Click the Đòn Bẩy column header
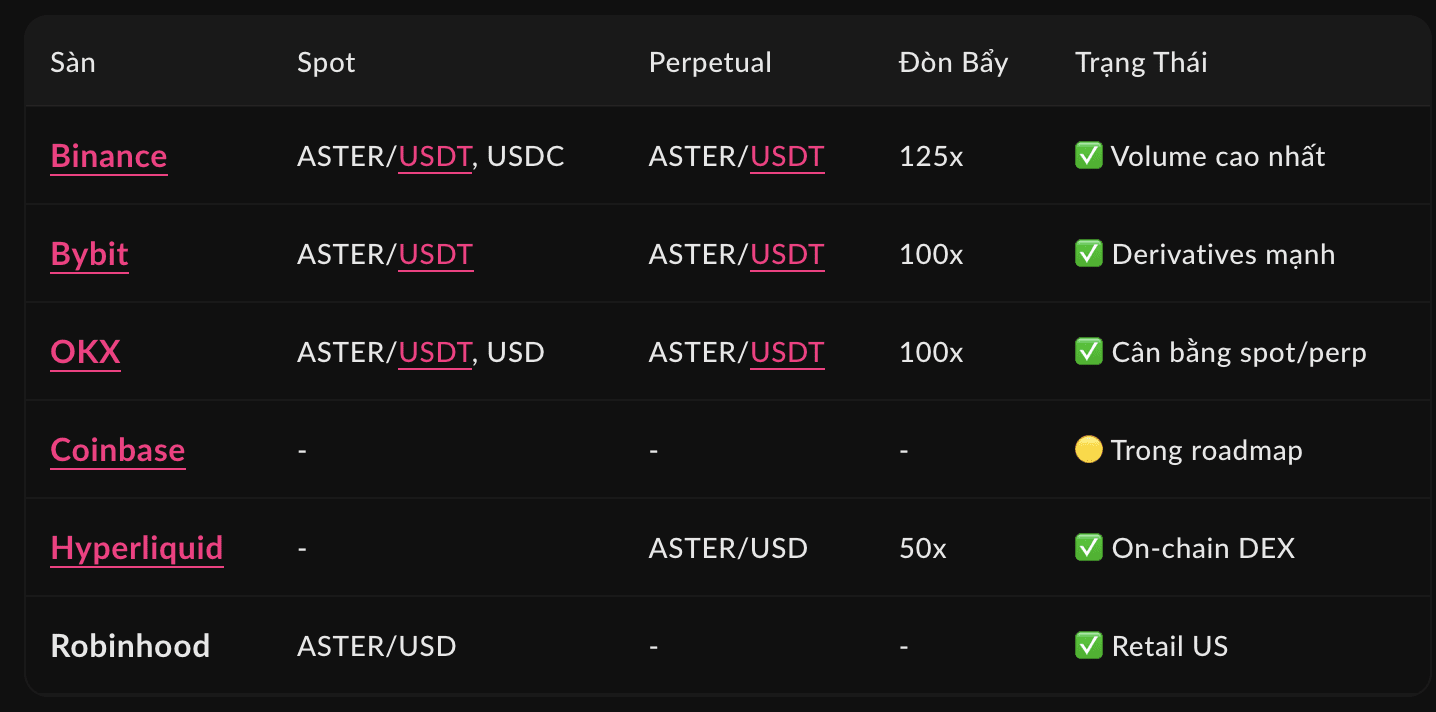1436x712 pixels. (953, 62)
